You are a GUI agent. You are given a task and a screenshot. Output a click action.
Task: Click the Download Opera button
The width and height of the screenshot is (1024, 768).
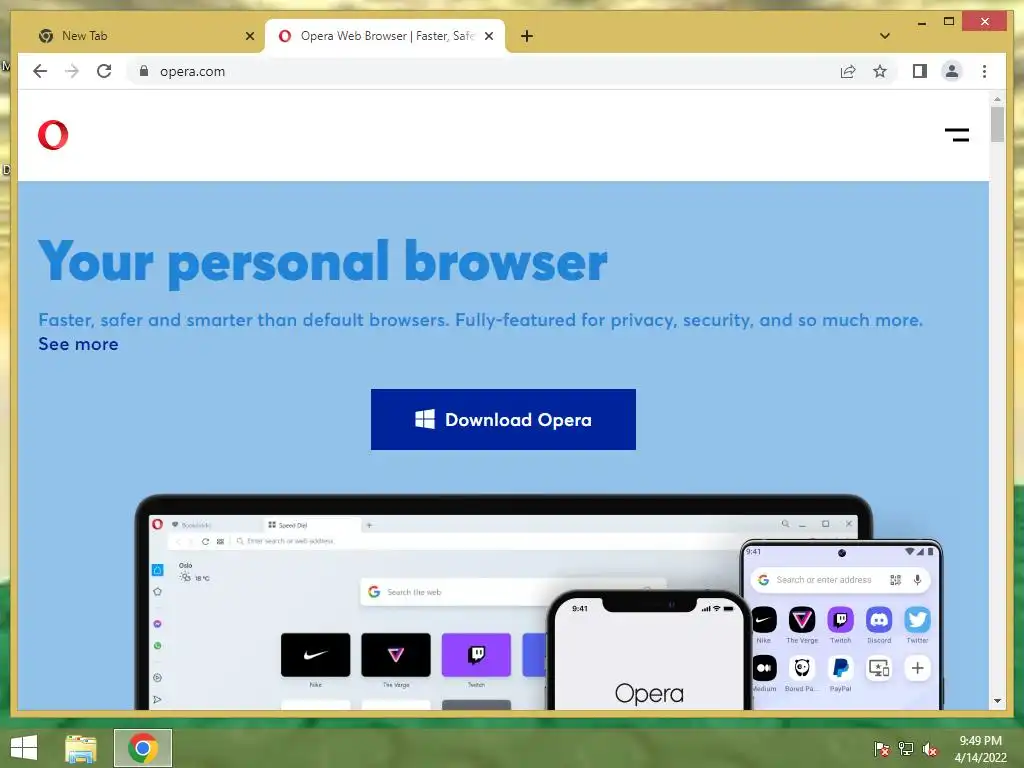(503, 419)
